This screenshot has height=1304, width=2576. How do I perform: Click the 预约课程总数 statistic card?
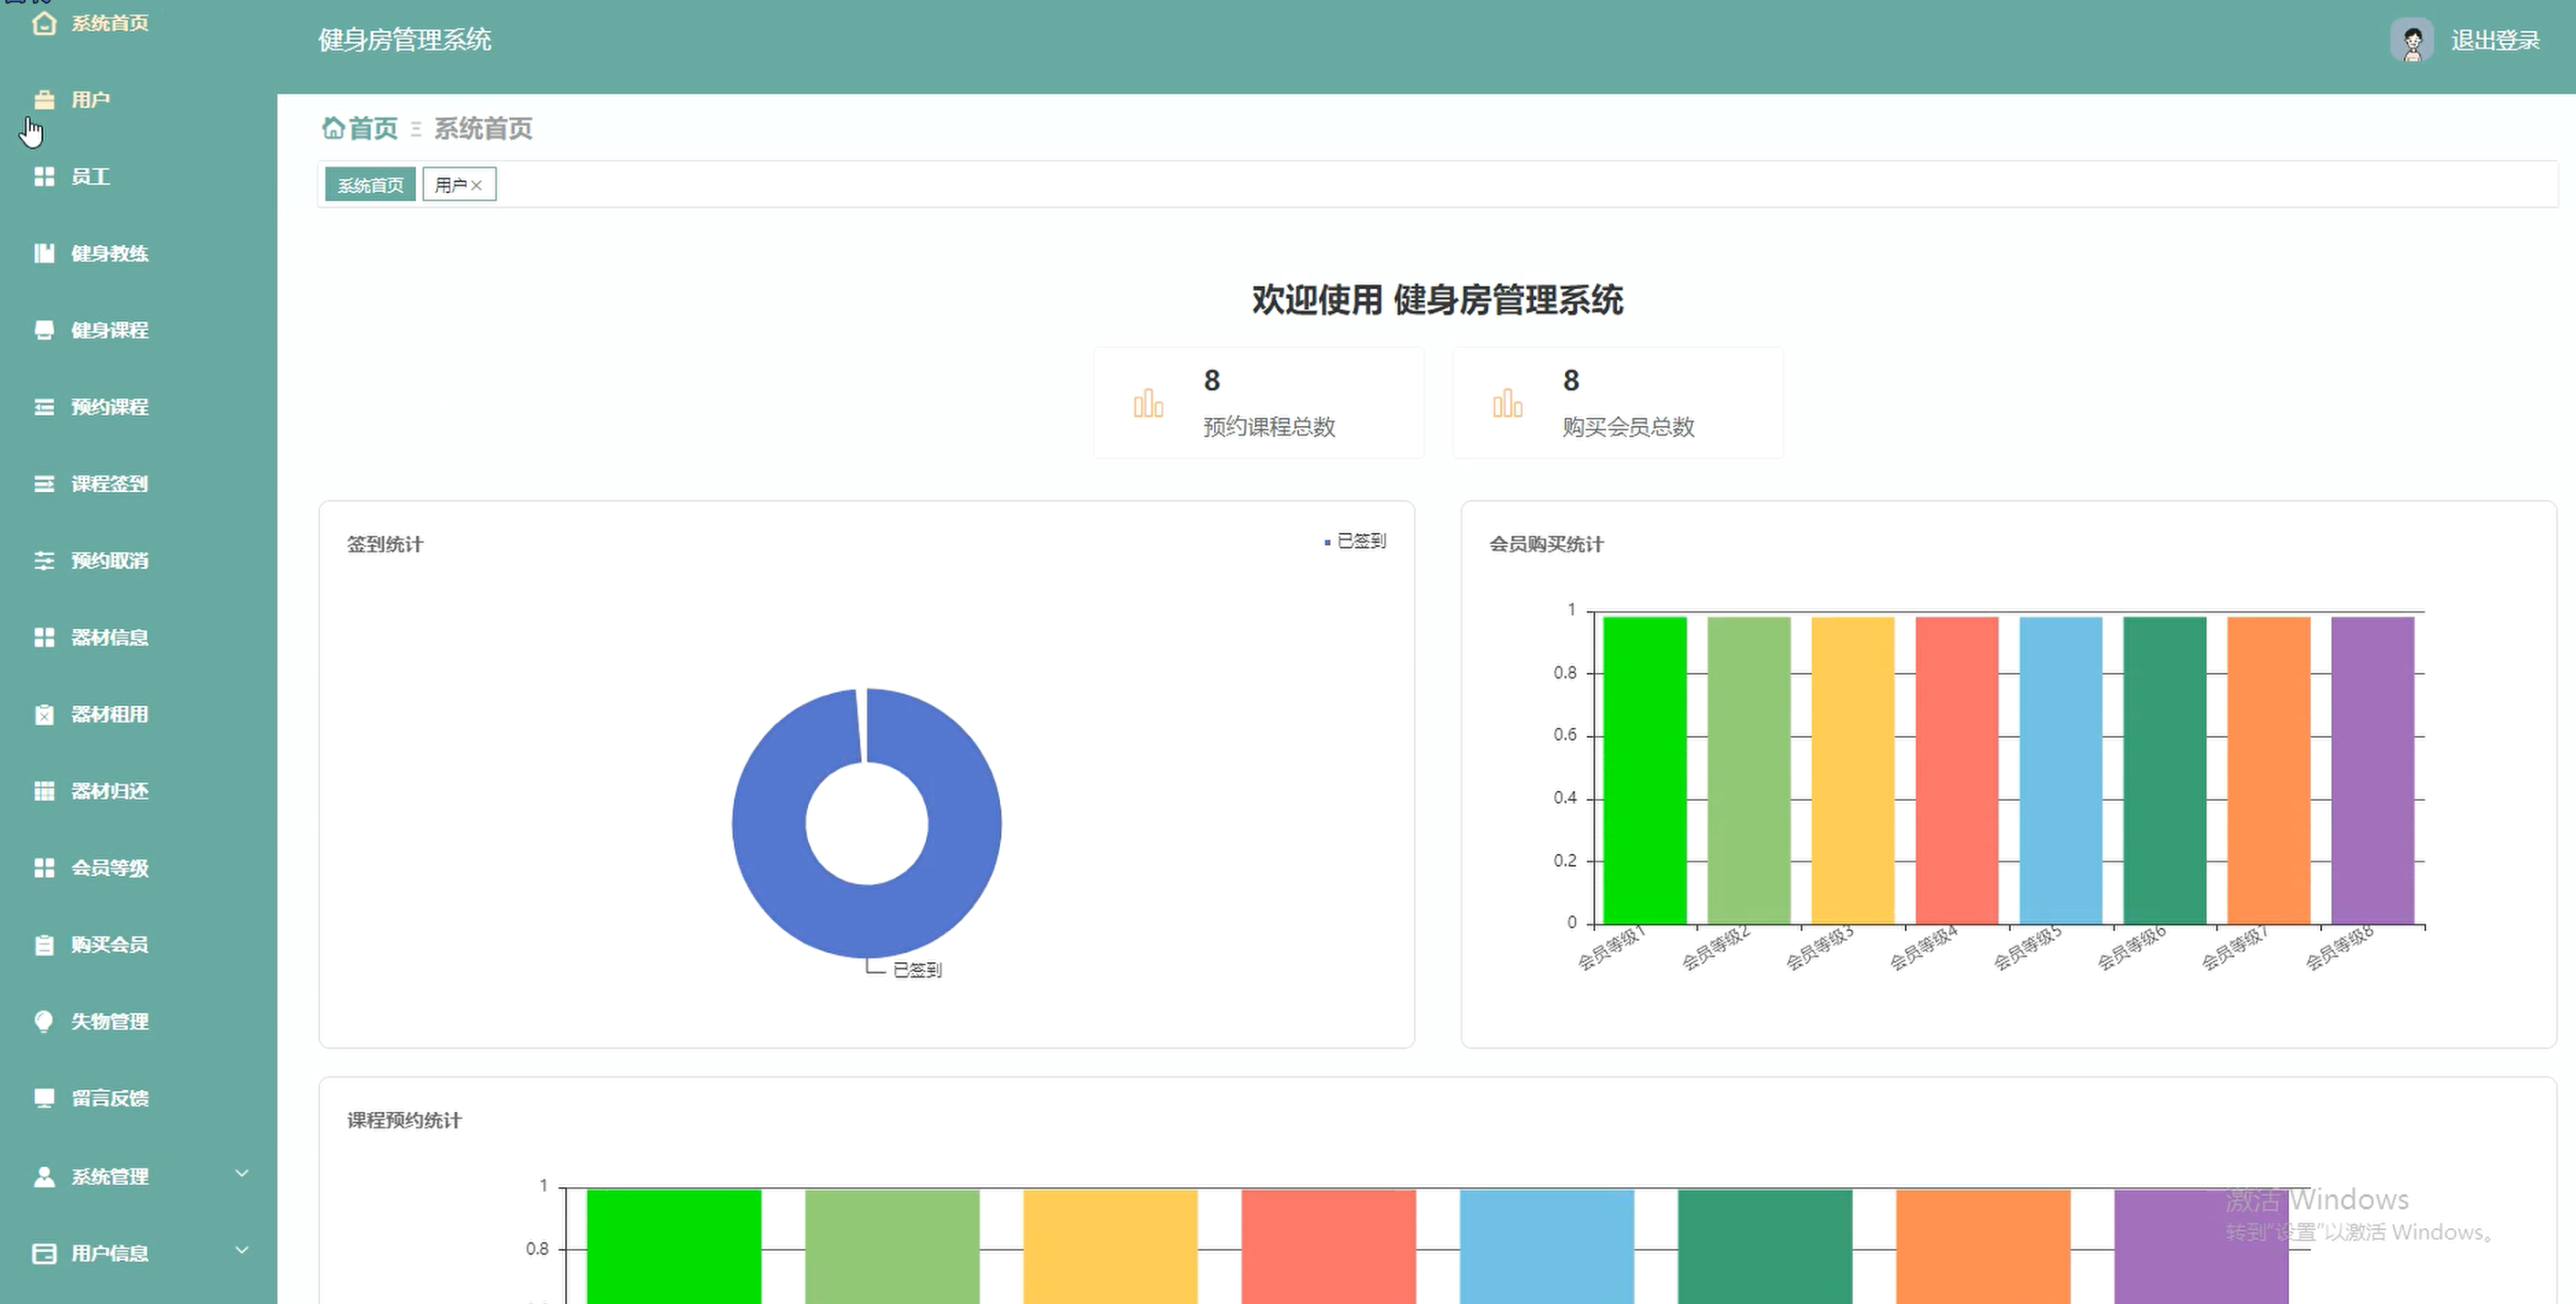pos(1259,403)
